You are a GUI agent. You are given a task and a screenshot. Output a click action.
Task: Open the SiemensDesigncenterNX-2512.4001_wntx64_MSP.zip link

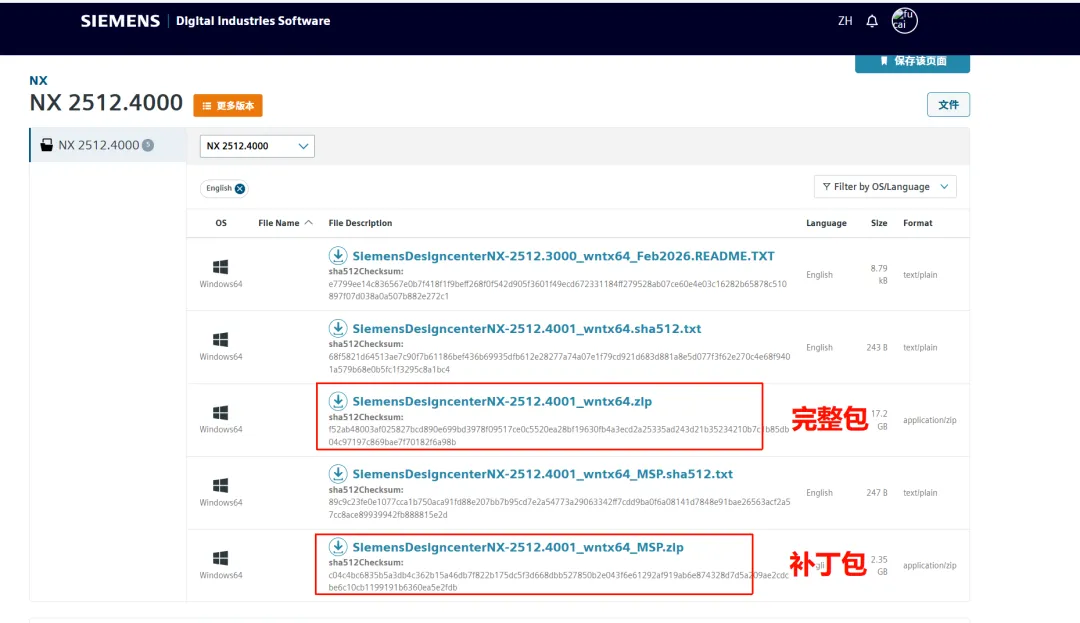518,547
